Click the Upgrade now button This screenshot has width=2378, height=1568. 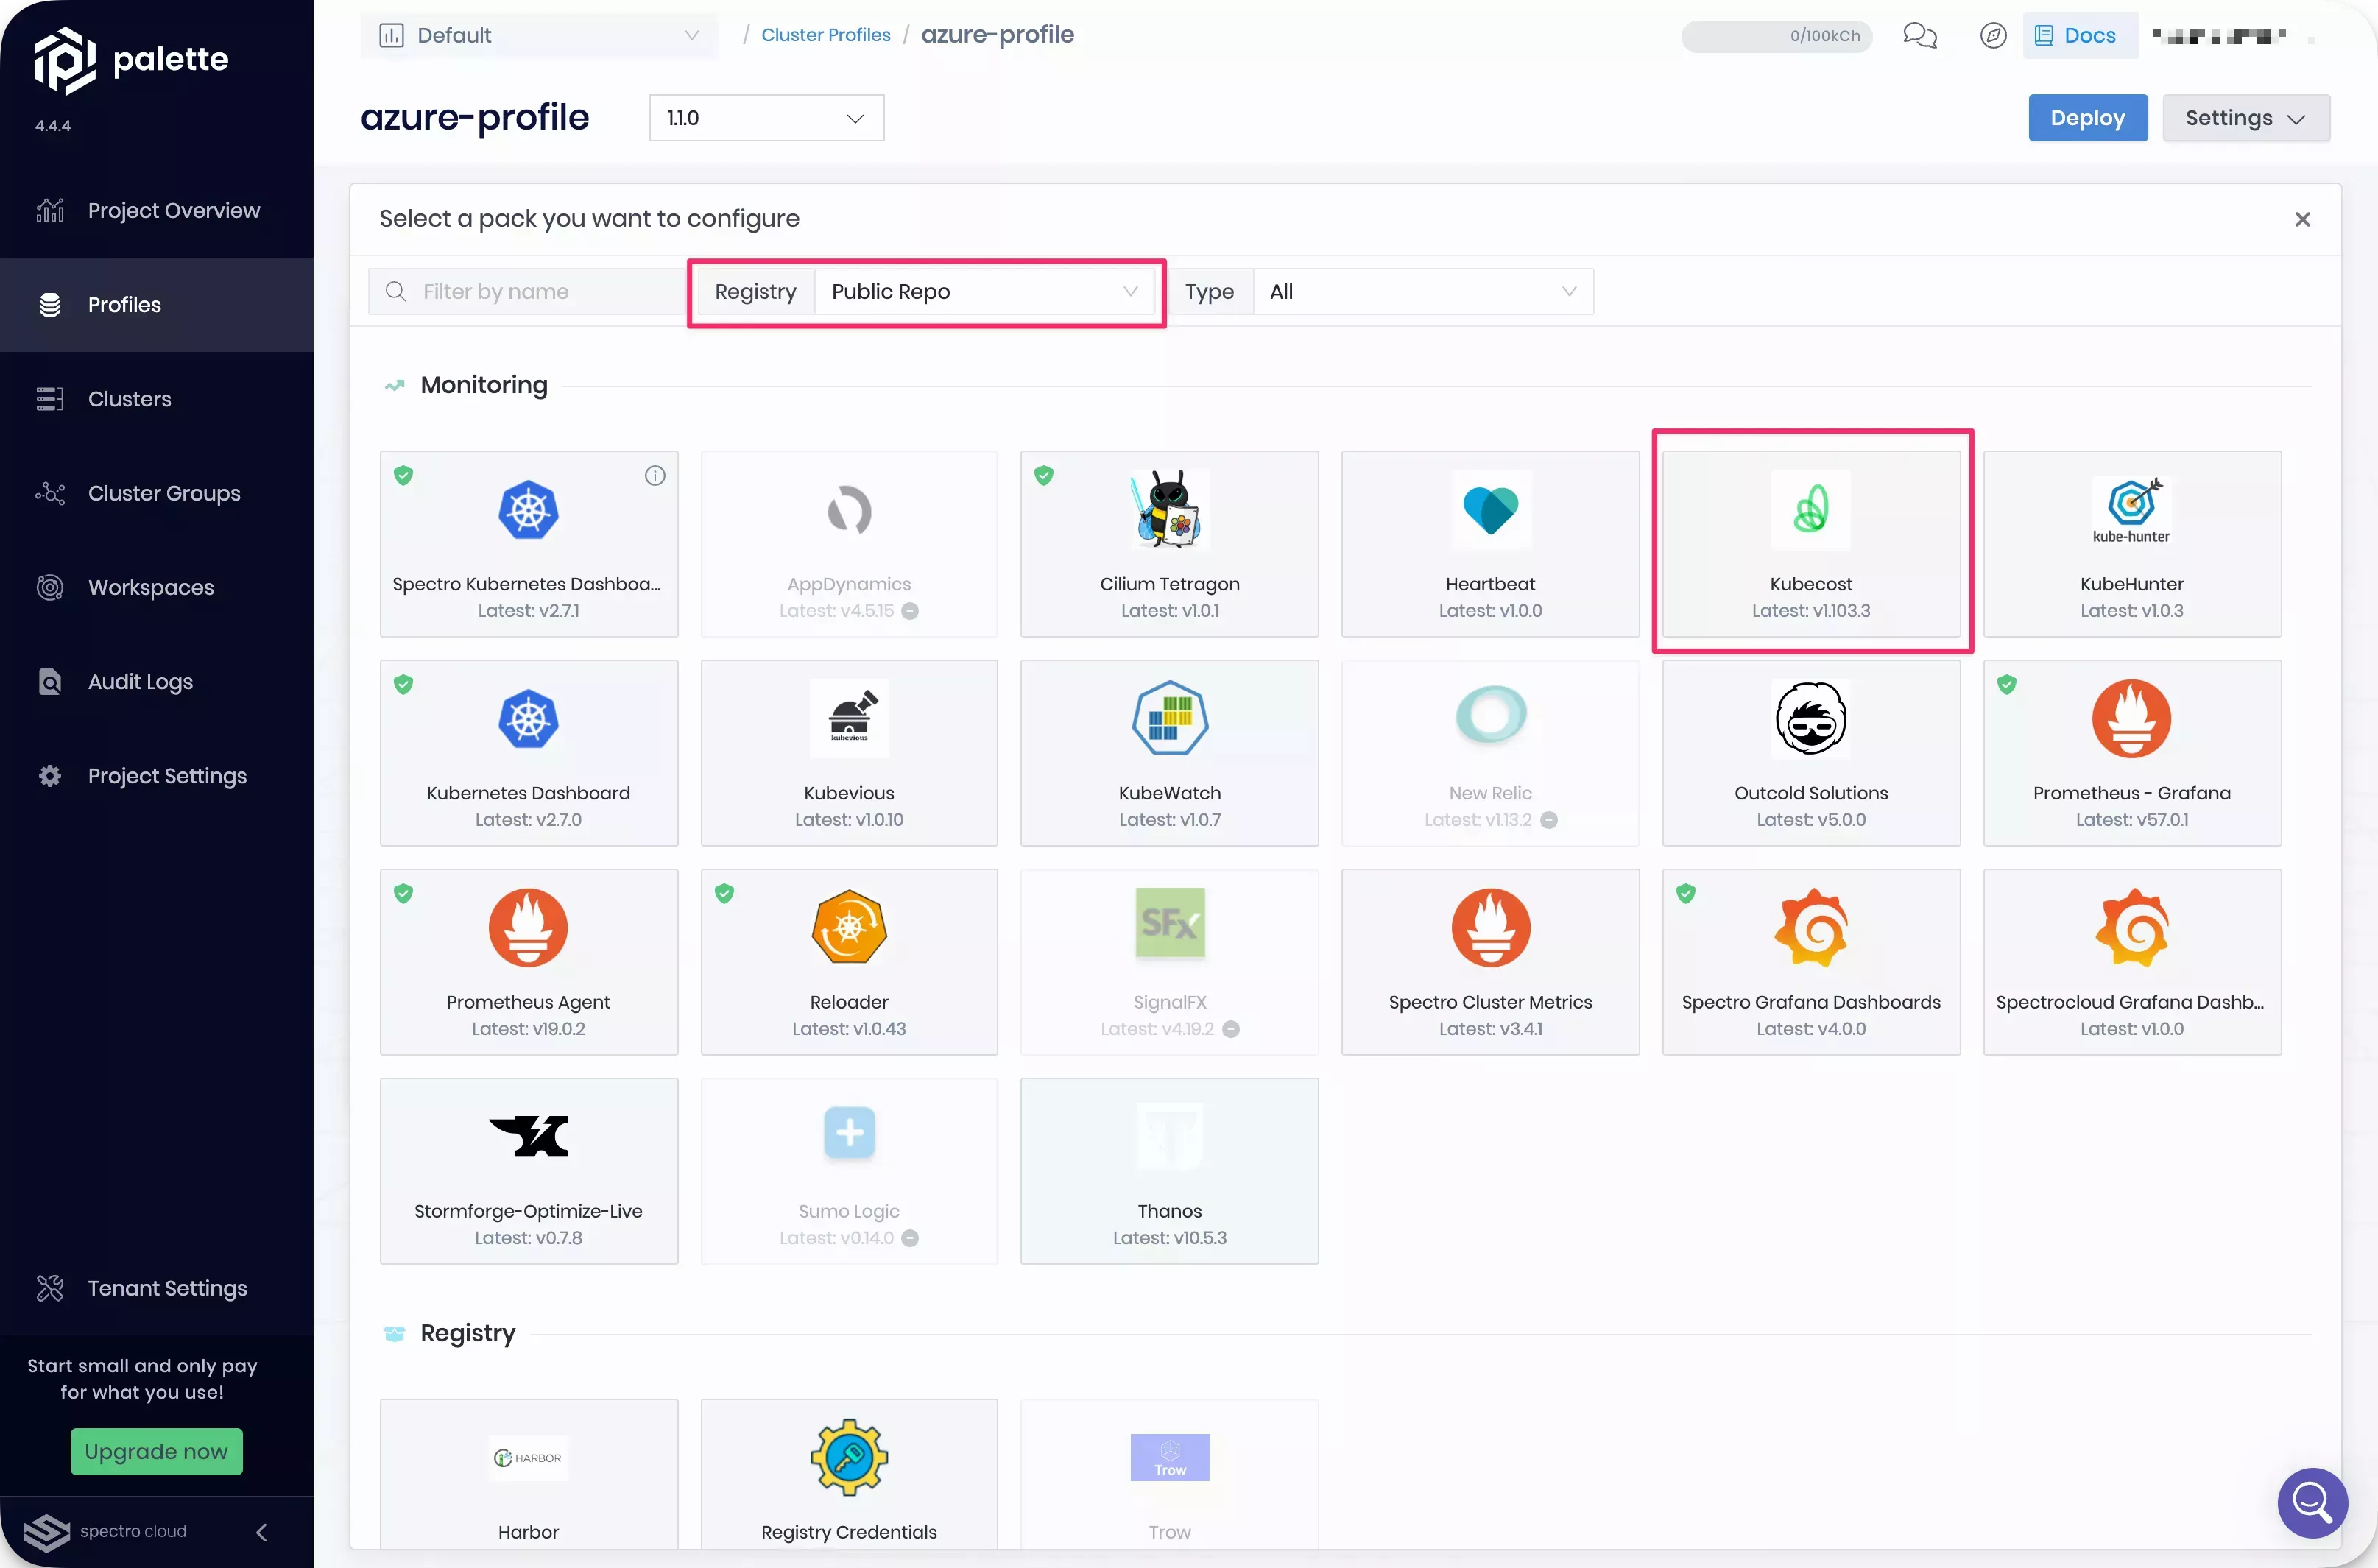click(x=157, y=1451)
